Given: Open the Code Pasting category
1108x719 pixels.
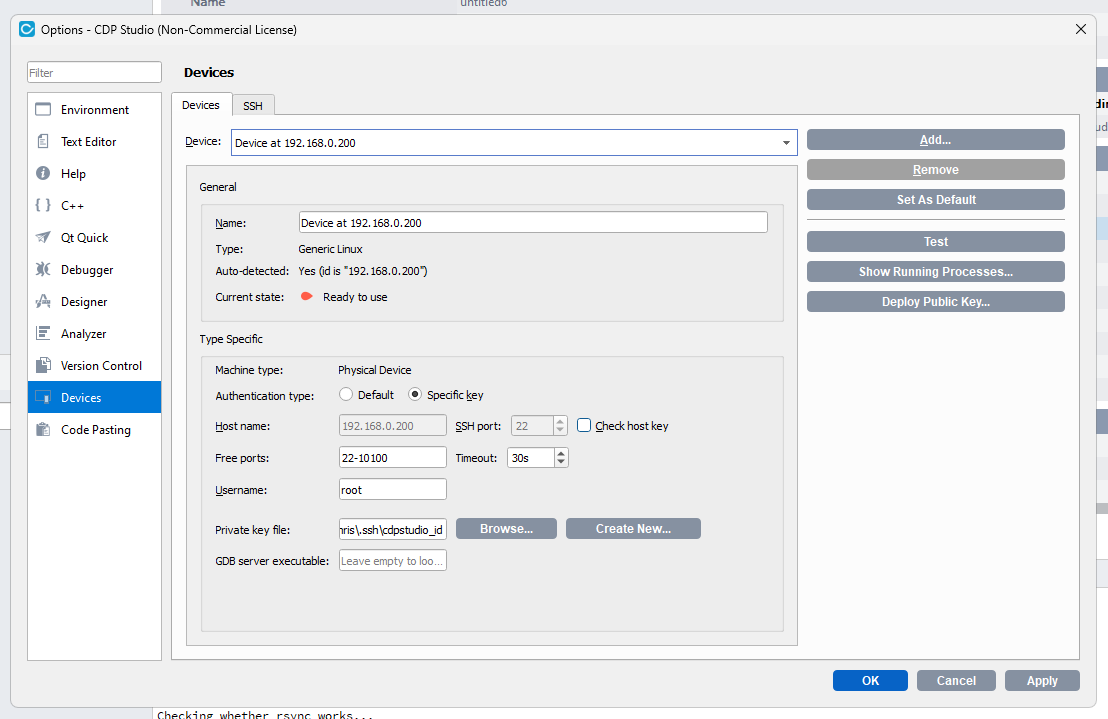Looking at the screenshot, I should coord(94,429).
